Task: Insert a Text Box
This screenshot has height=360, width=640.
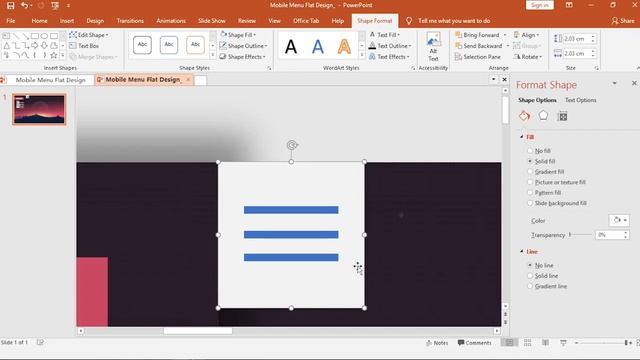Action: (x=84, y=46)
